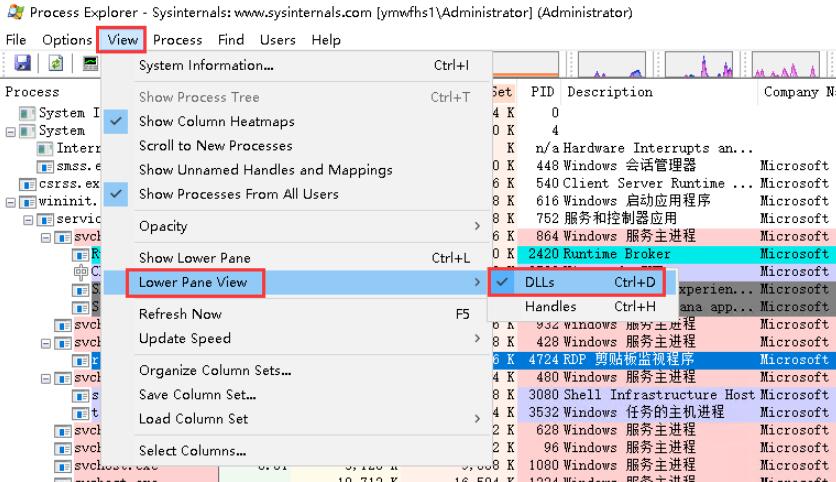Close the View menu
Viewport: 836px width, 482px height.
122,40
